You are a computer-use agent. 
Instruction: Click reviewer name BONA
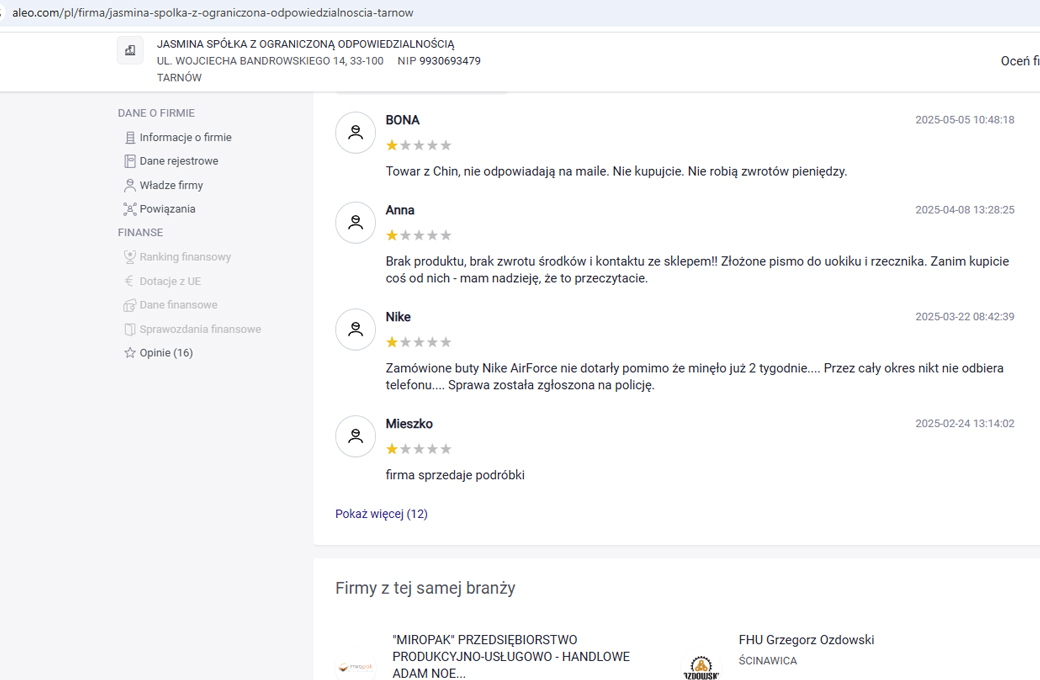pos(403,120)
